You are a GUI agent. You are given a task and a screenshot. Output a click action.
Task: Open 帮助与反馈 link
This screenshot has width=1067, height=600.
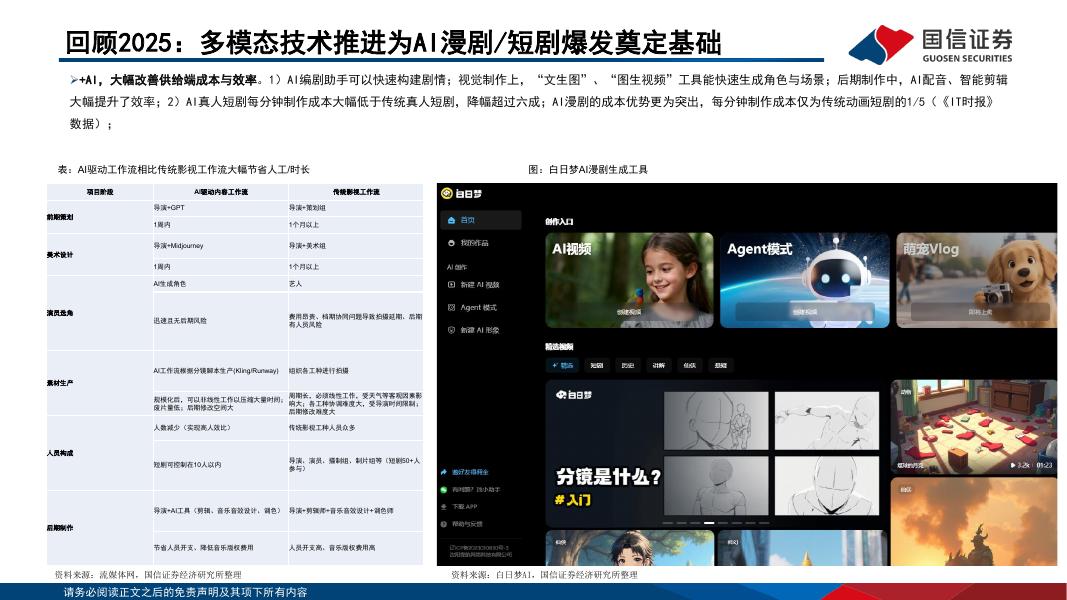click(467, 524)
